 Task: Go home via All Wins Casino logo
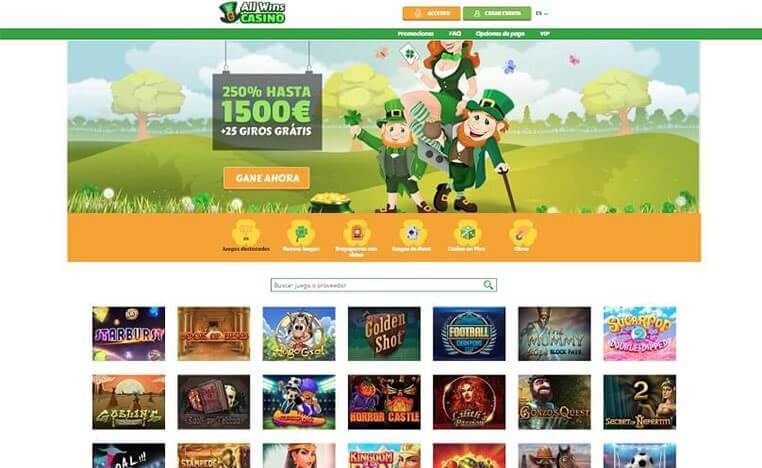[x=252, y=13]
